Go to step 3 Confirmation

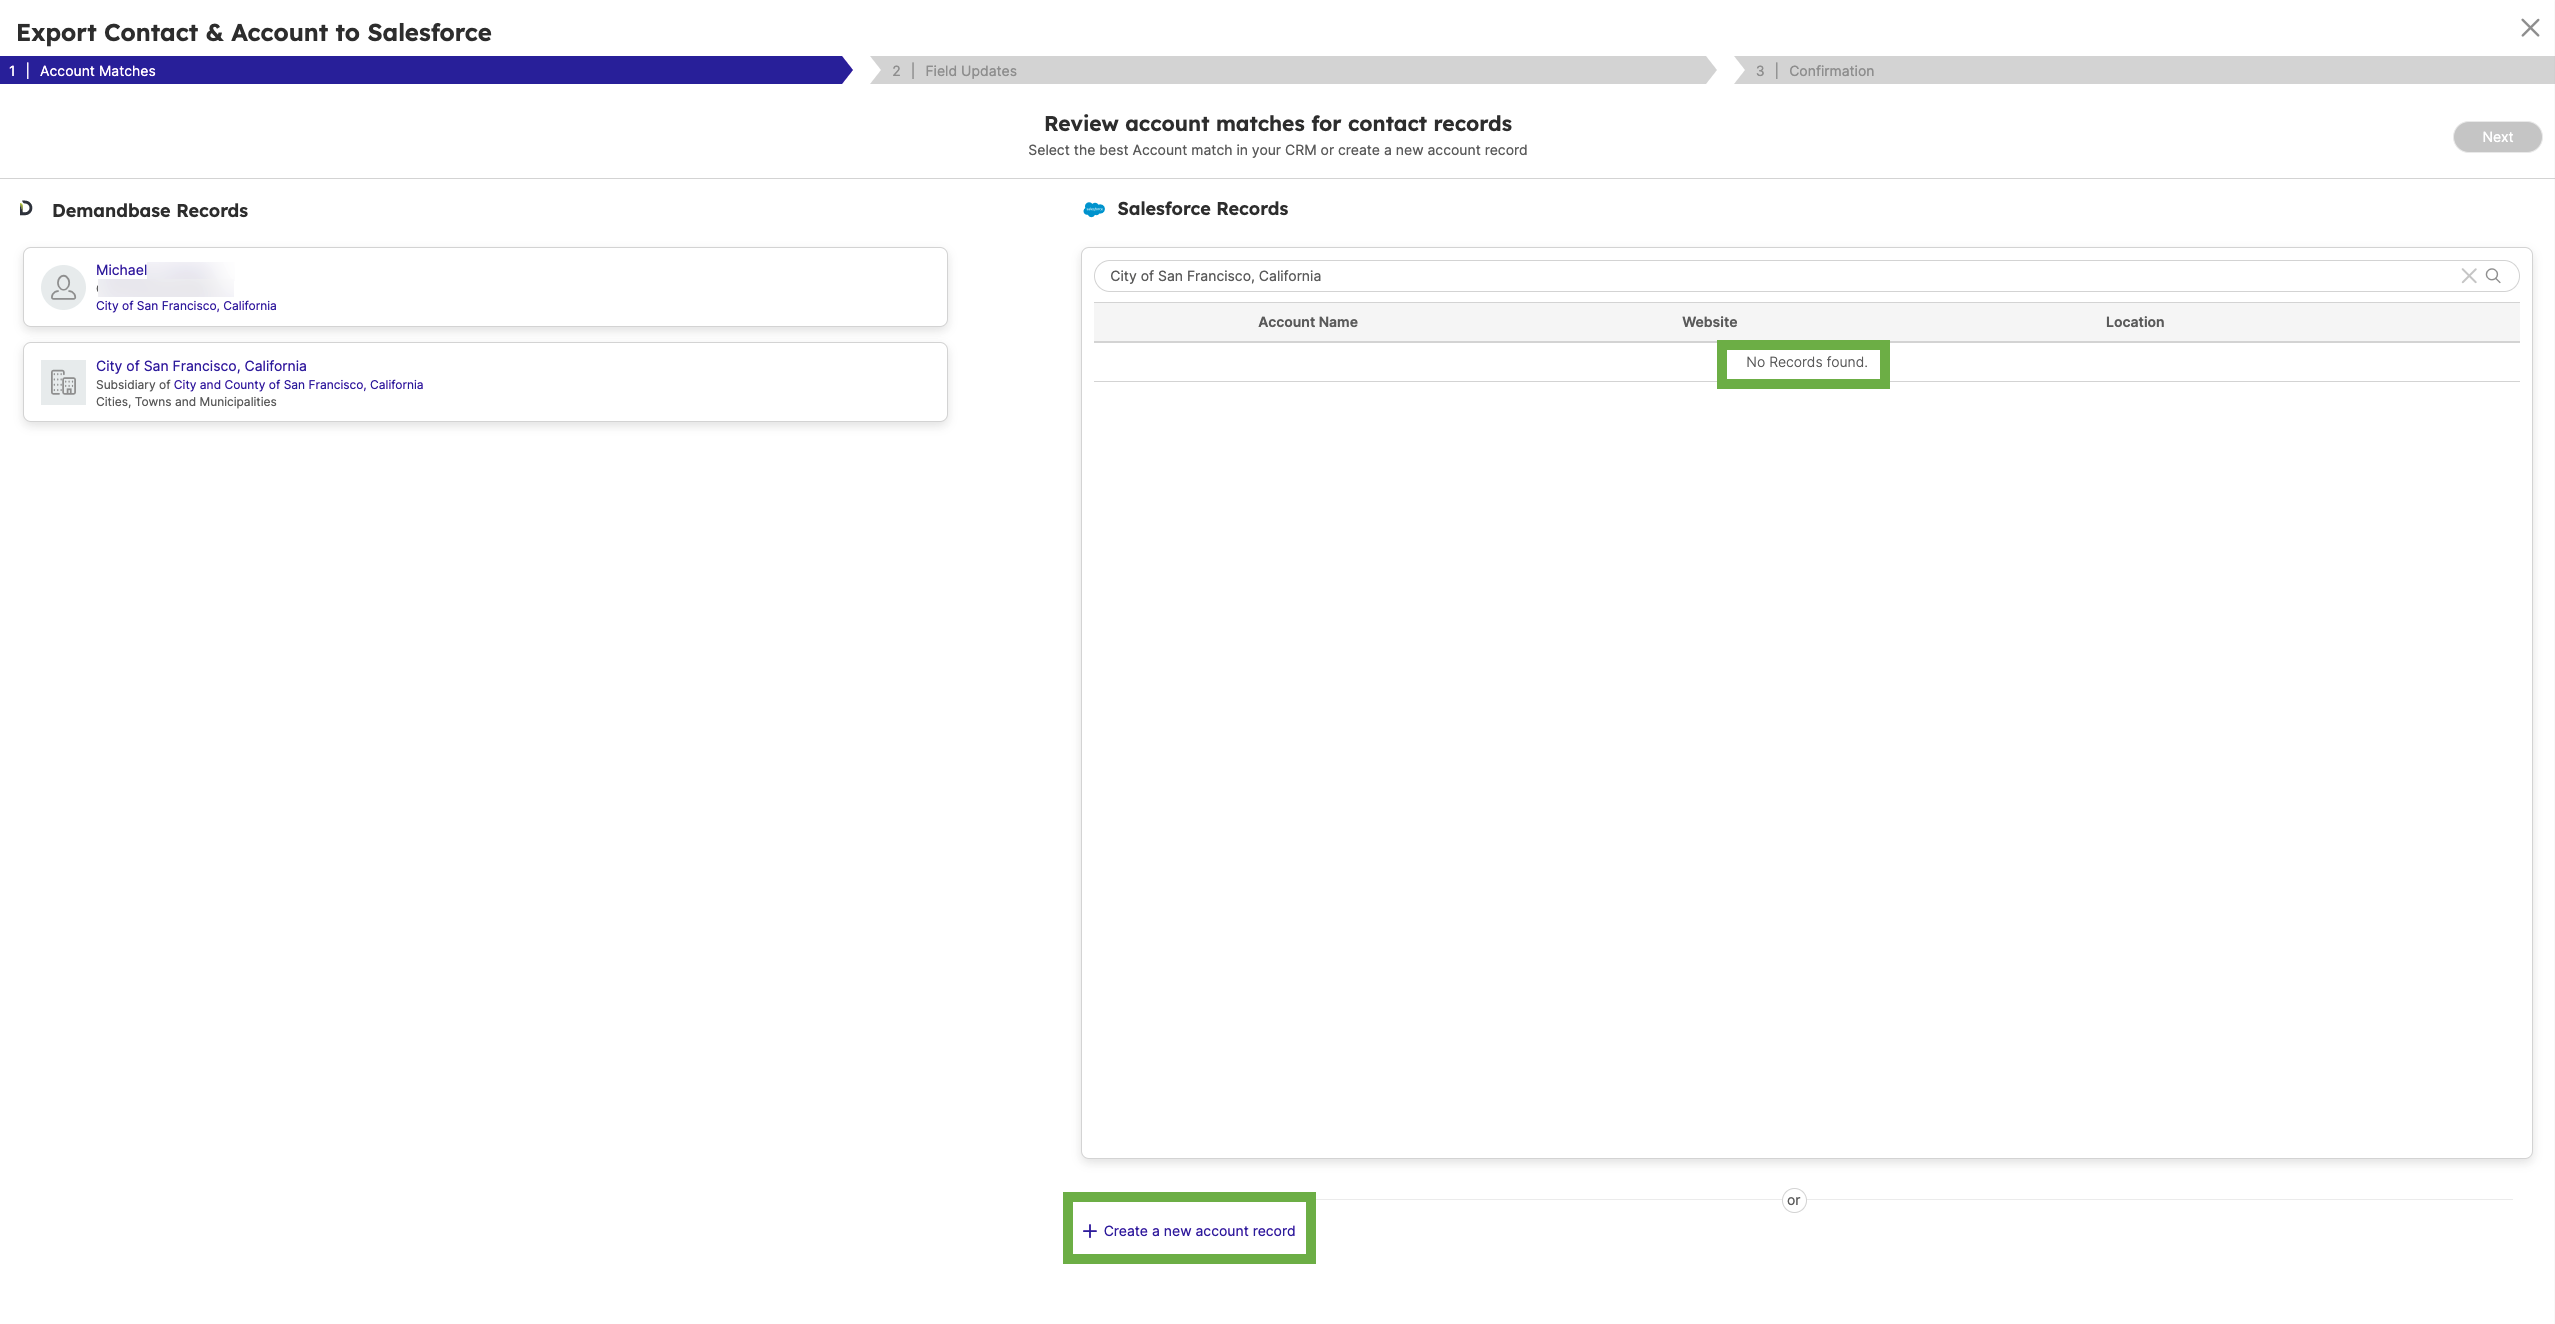1831,71
